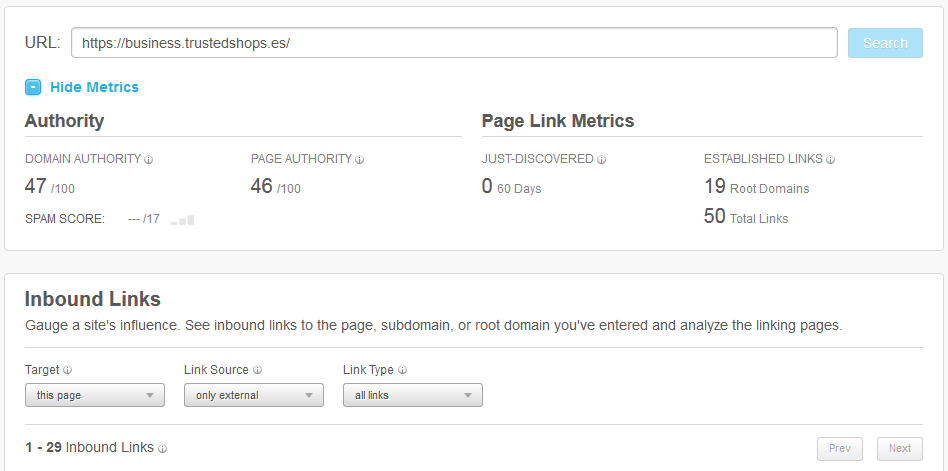Click the 1 - 29 Inbound Links text
Viewport: 948px width, 471px height.
point(89,447)
